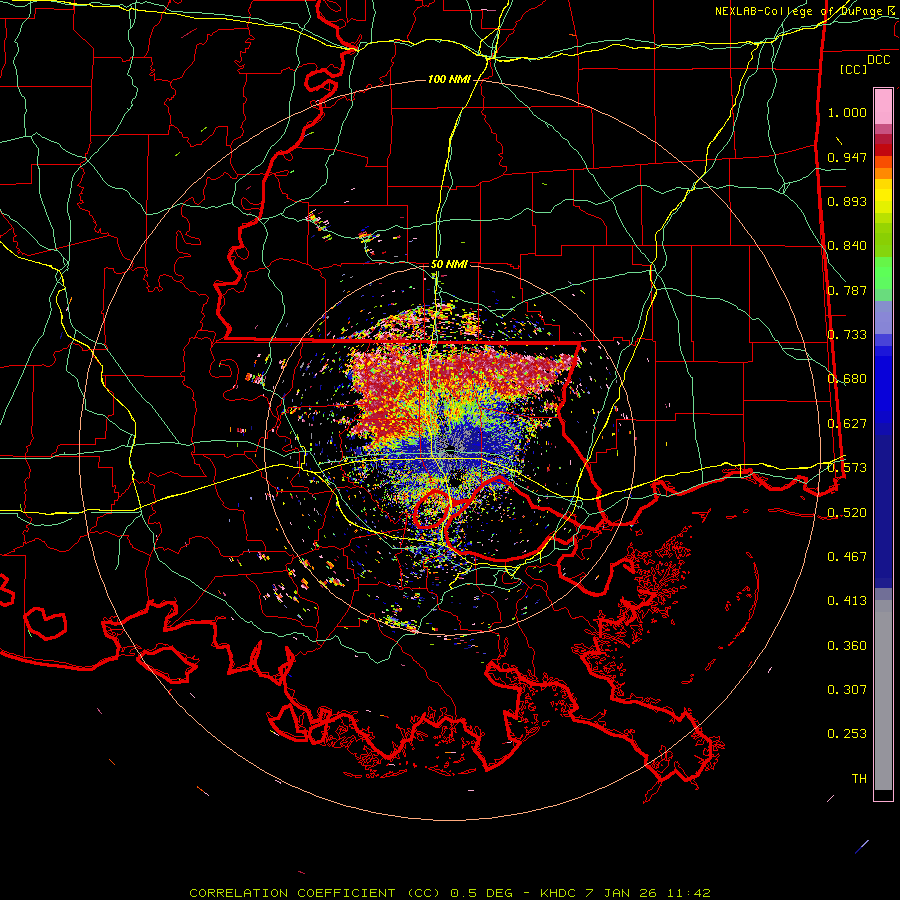The height and width of the screenshot is (900, 900).
Task: Click the 0.307 legend value
Action: click(x=847, y=690)
